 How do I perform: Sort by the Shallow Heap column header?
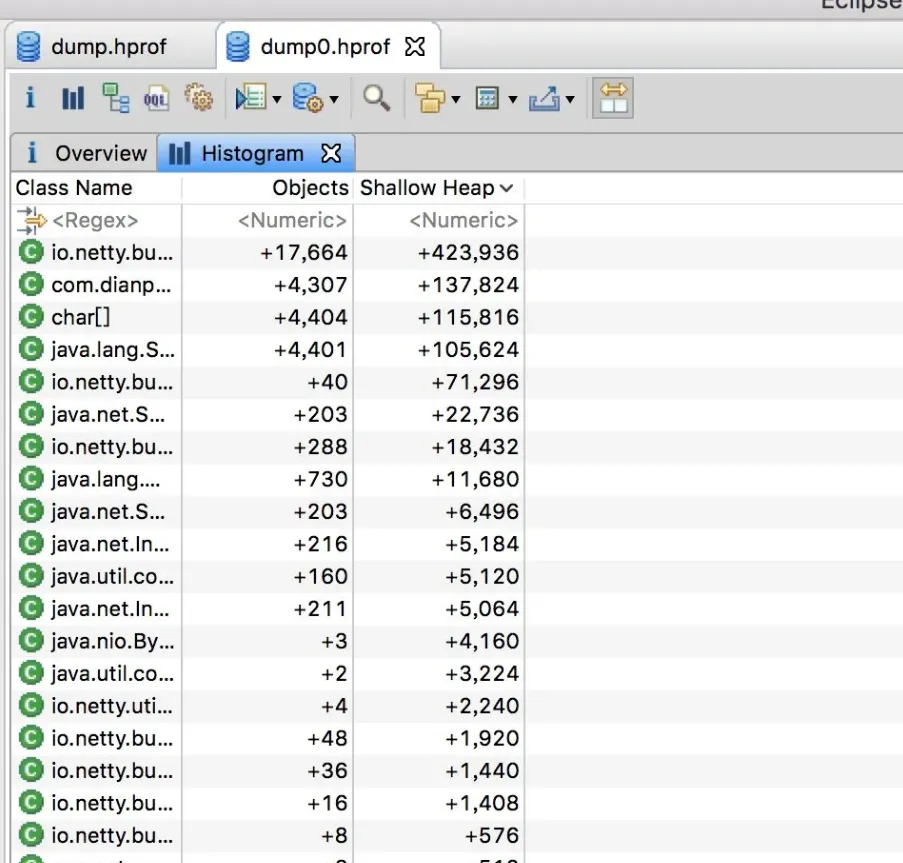438,188
